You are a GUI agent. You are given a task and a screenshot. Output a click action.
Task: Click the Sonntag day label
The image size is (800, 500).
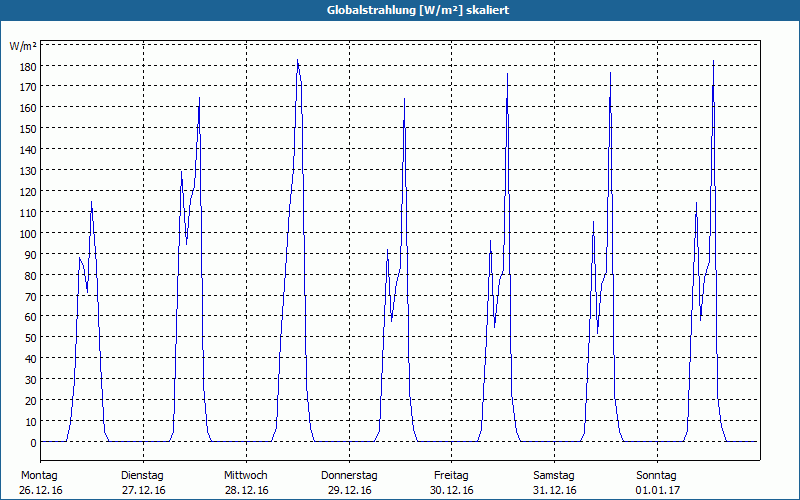coord(656,476)
